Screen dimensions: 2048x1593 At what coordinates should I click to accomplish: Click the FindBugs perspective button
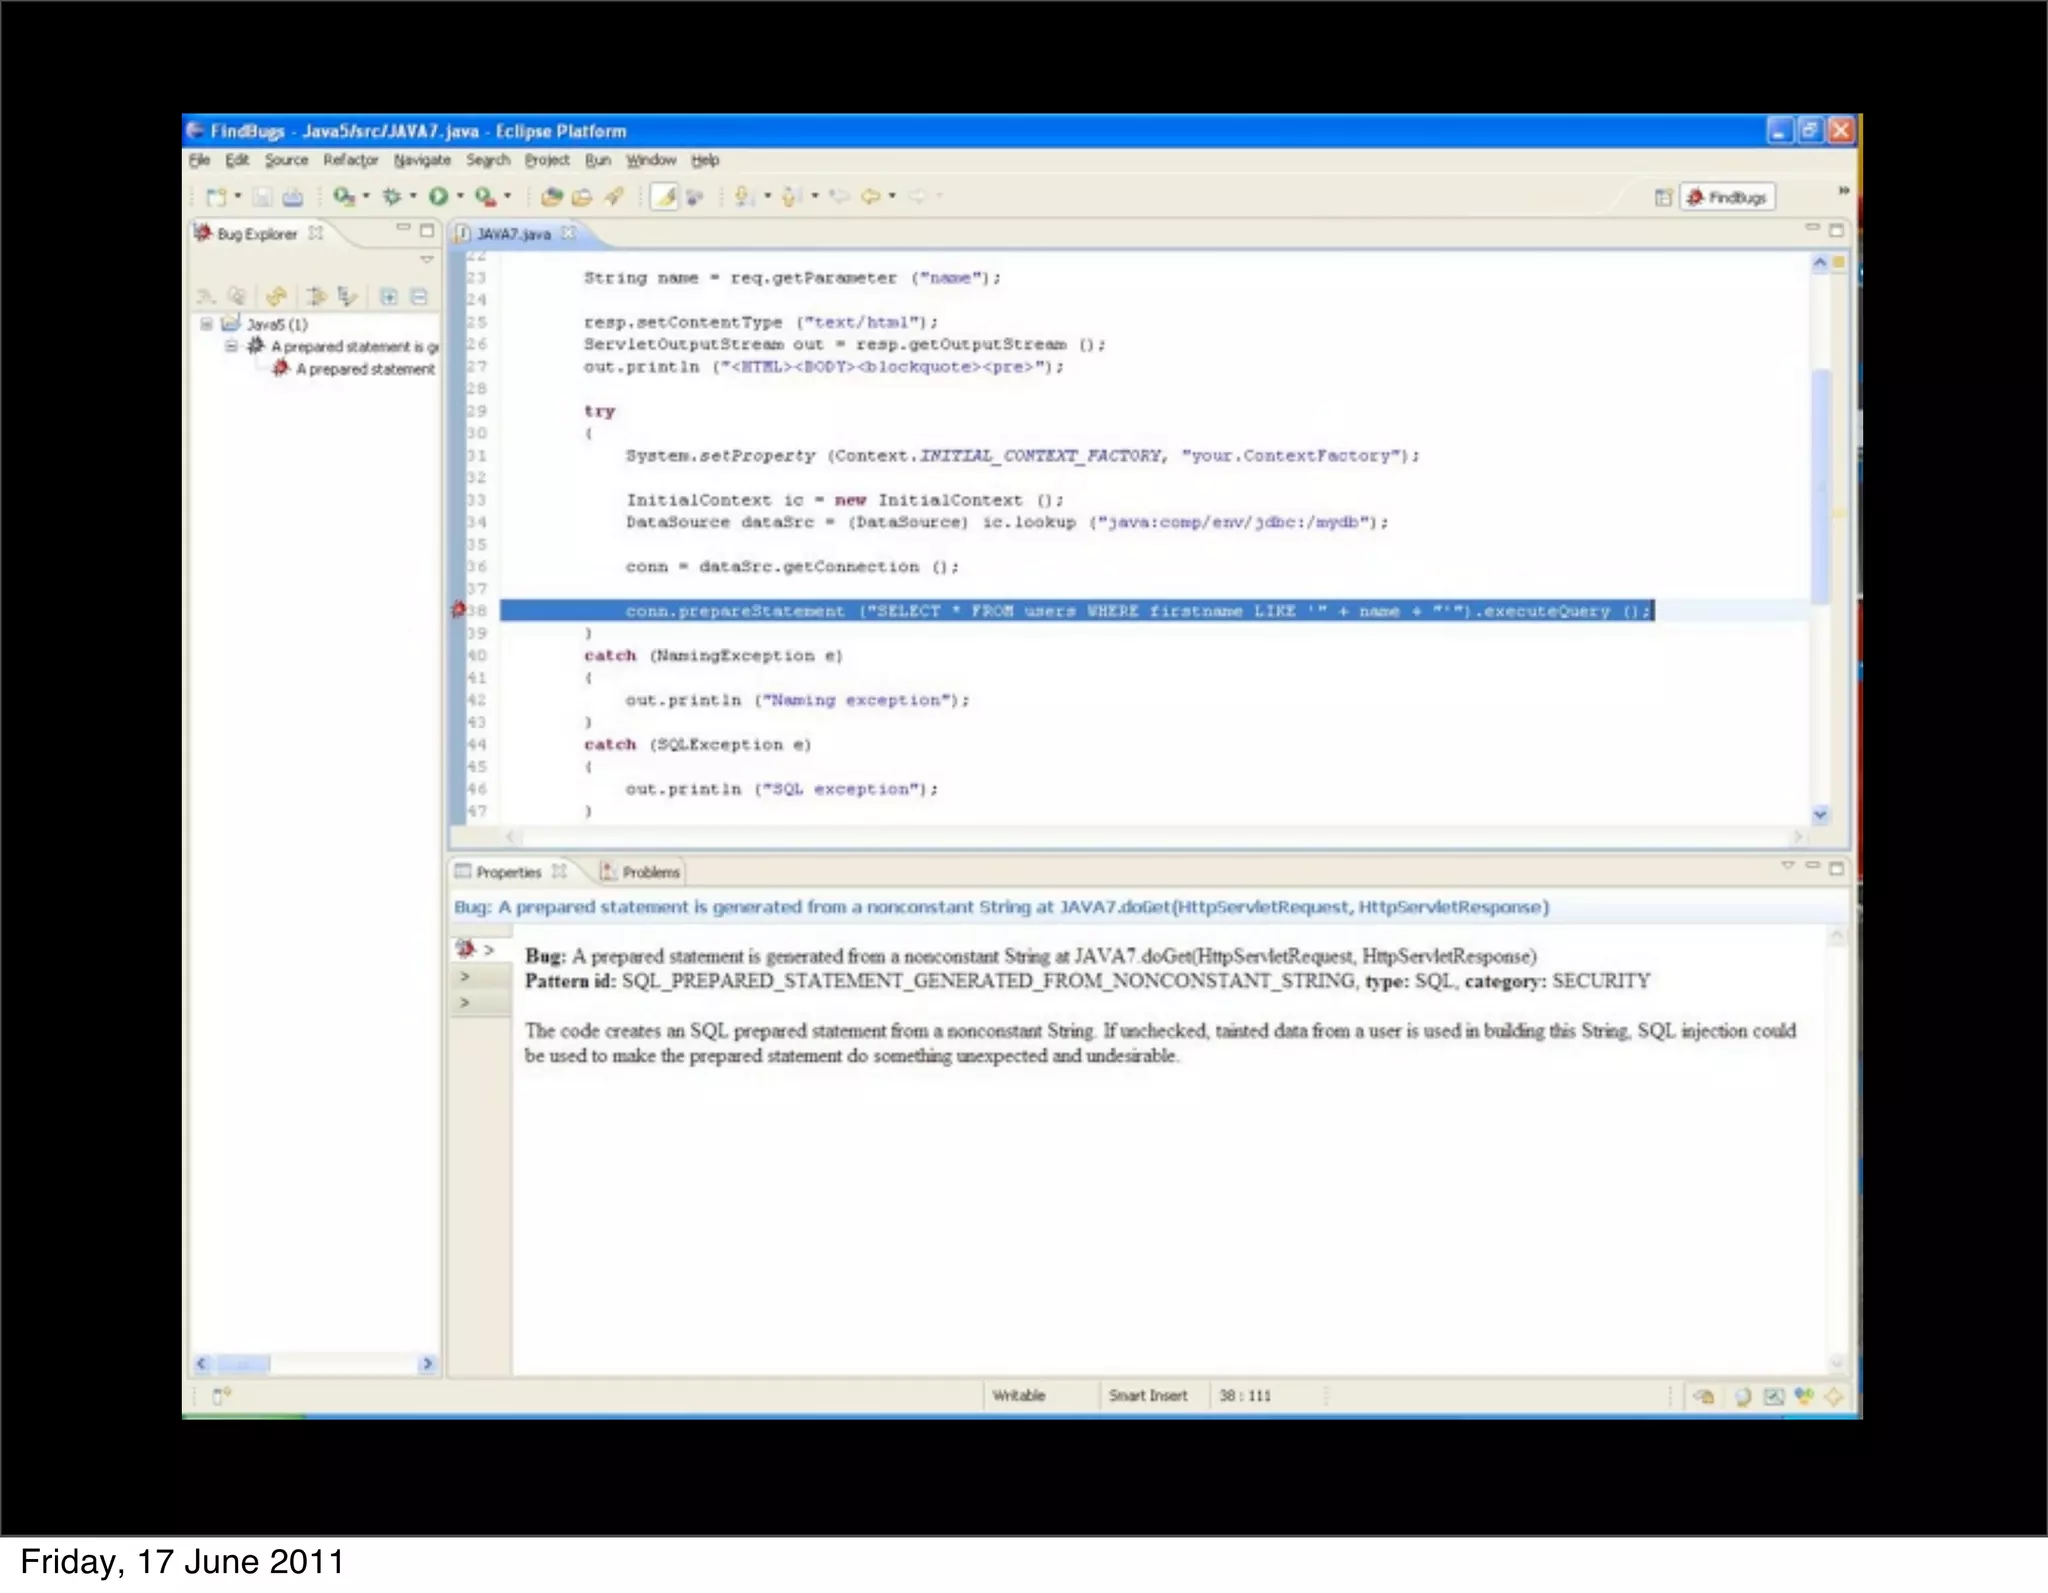coord(1727,197)
